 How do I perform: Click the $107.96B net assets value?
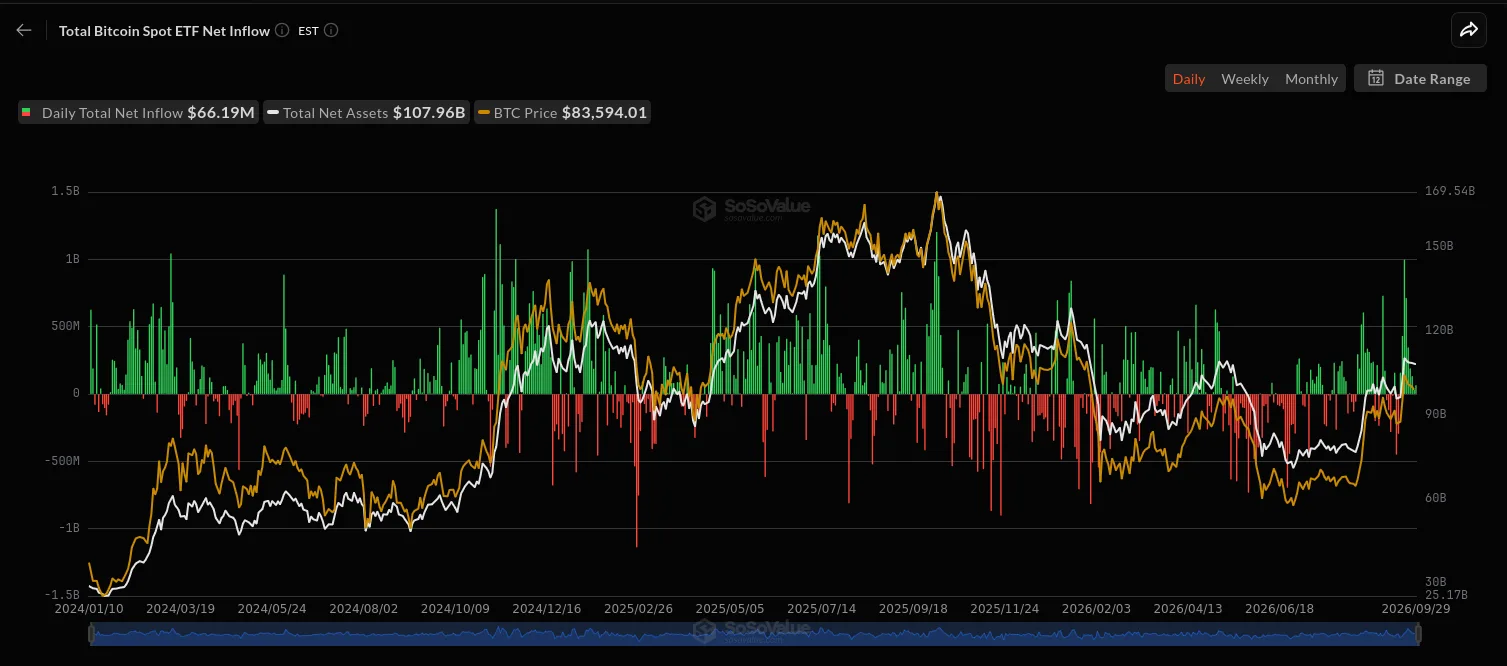429,113
